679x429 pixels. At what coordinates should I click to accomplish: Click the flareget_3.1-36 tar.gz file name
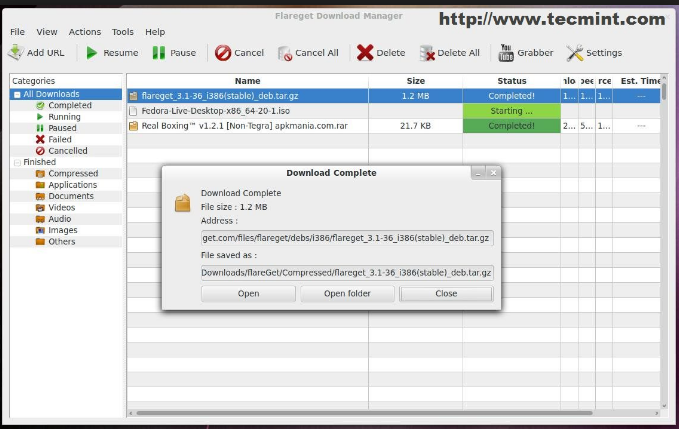tap(220, 96)
